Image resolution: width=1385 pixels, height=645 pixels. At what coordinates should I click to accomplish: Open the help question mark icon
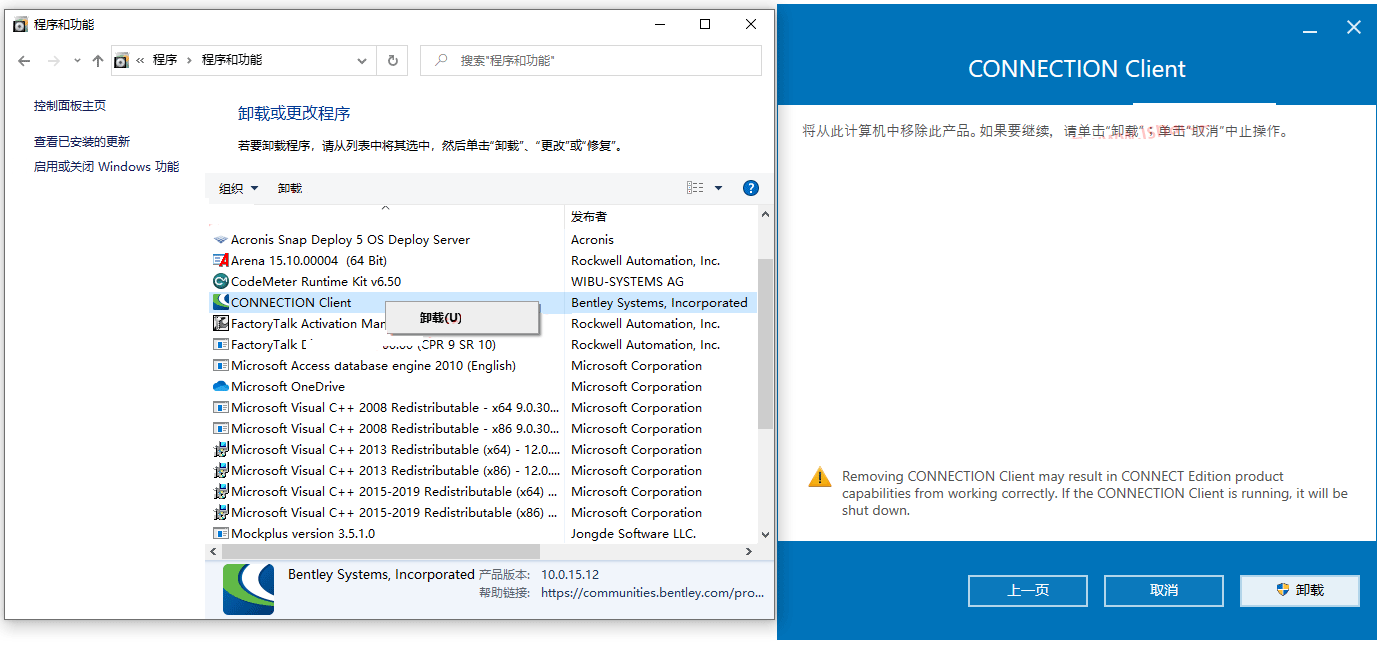click(x=750, y=187)
